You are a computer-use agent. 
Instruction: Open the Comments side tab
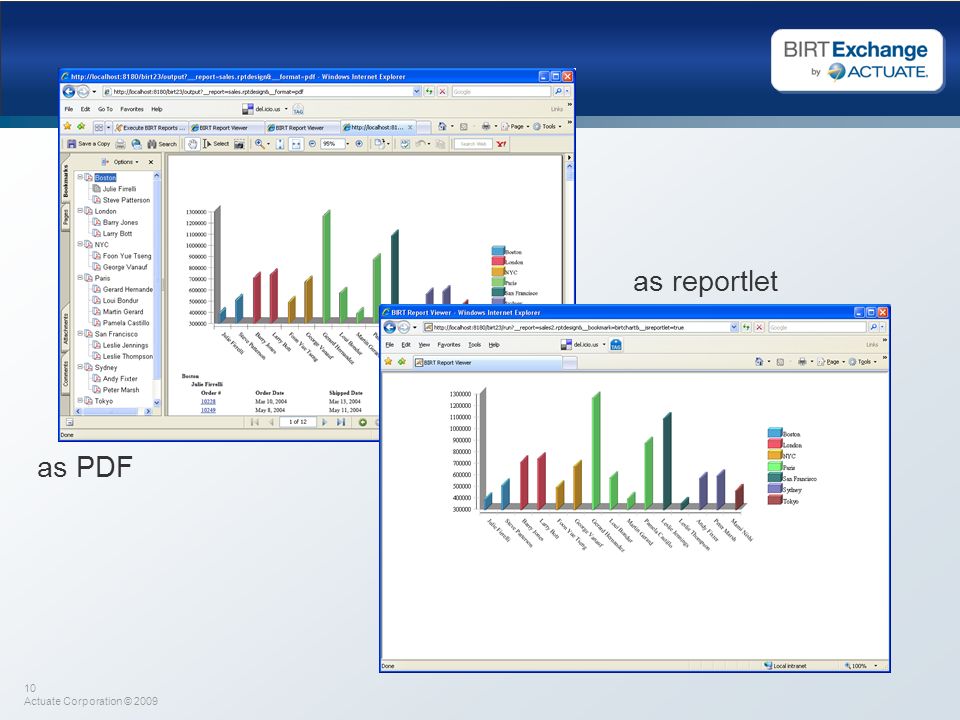point(66,373)
